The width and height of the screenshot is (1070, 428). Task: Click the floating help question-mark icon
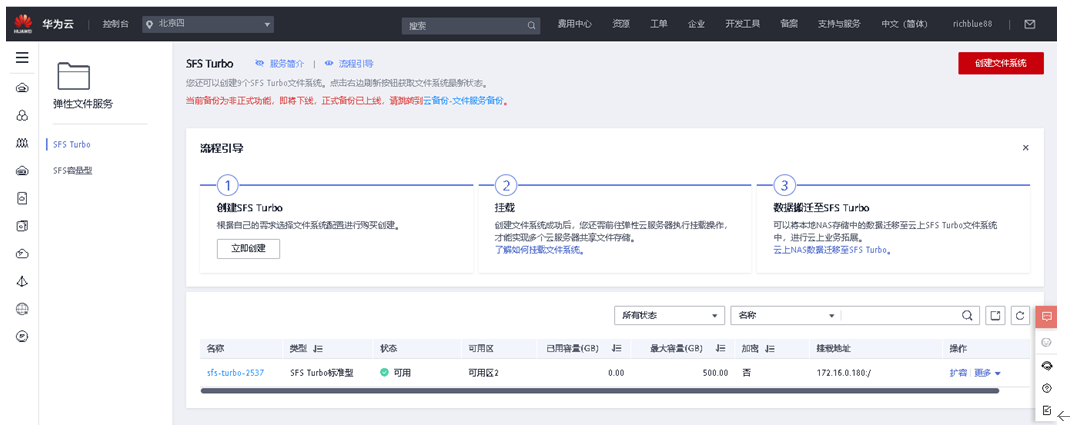pyautogui.click(x=1046, y=388)
